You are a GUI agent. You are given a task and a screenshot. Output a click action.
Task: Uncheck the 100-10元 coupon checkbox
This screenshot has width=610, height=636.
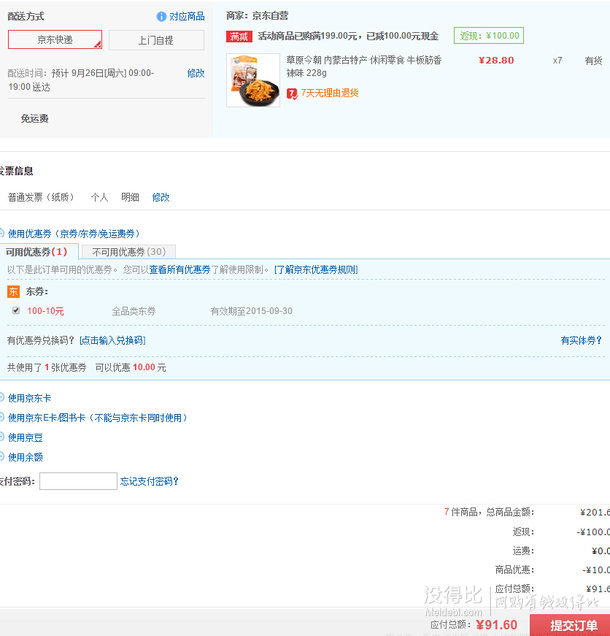tap(16, 310)
